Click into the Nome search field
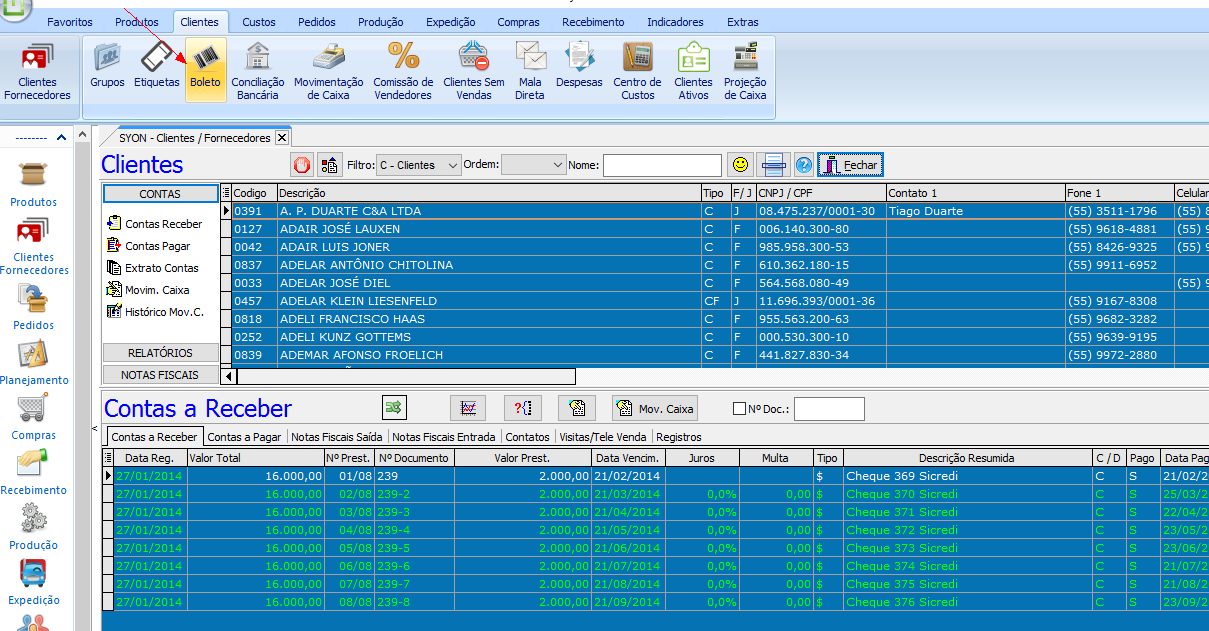Viewport: 1209px width, 631px height. click(661, 165)
